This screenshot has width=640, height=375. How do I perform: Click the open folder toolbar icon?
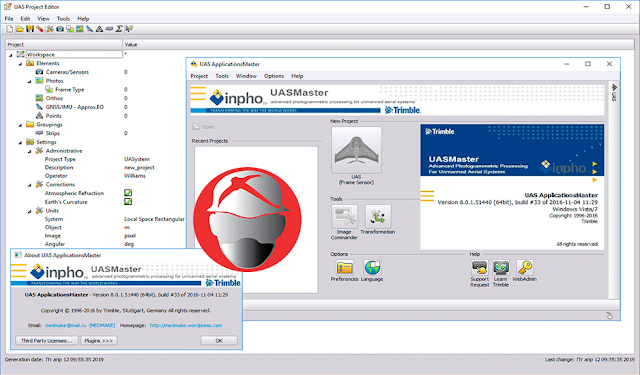20,29
